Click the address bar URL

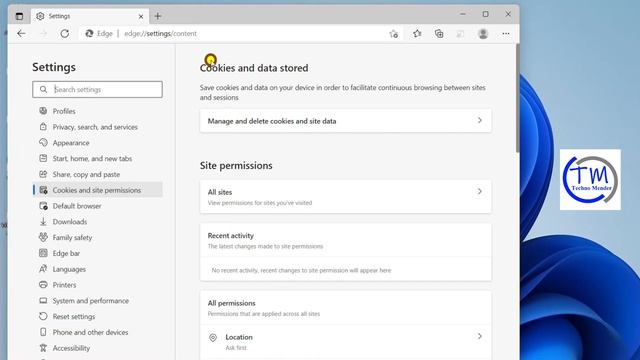click(160, 33)
